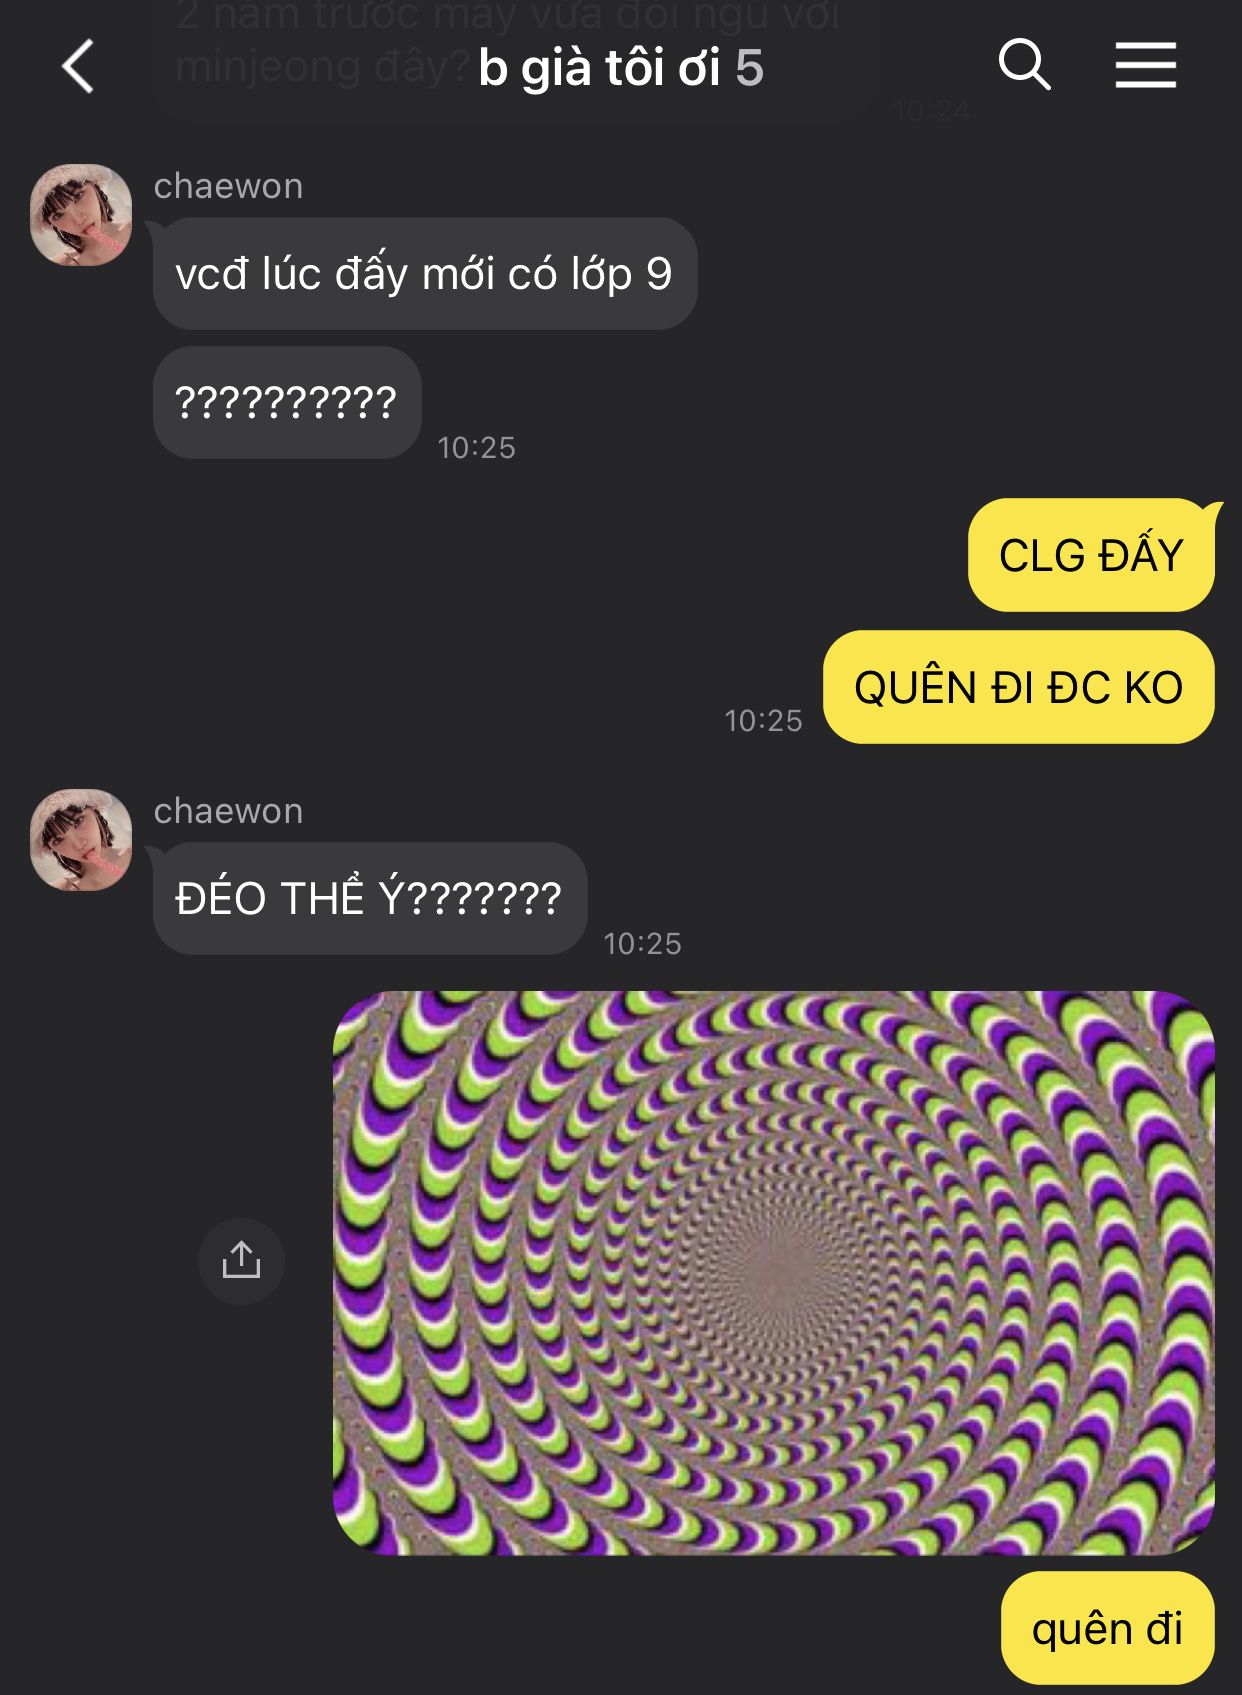Image resolution: width=1242 pixels, height=1695 pixels.
Task: Select the yellow 'CLG ĐẤY' bubble
Action: [1091, 555]
